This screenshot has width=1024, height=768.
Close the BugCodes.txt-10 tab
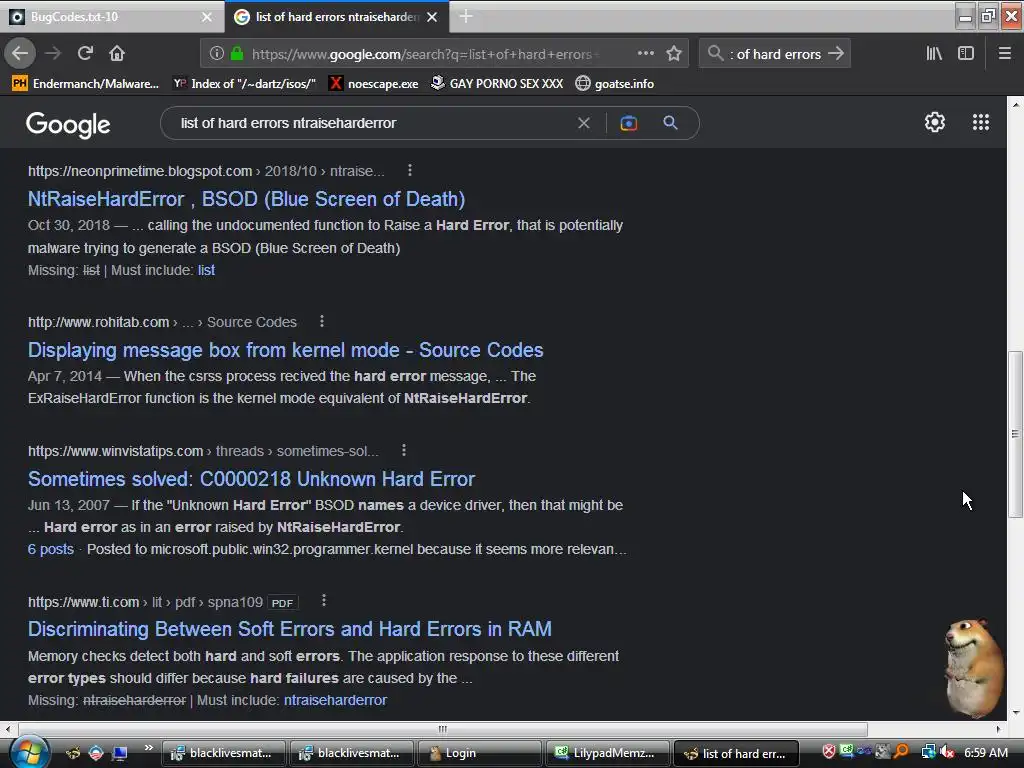tap(206, 17)
